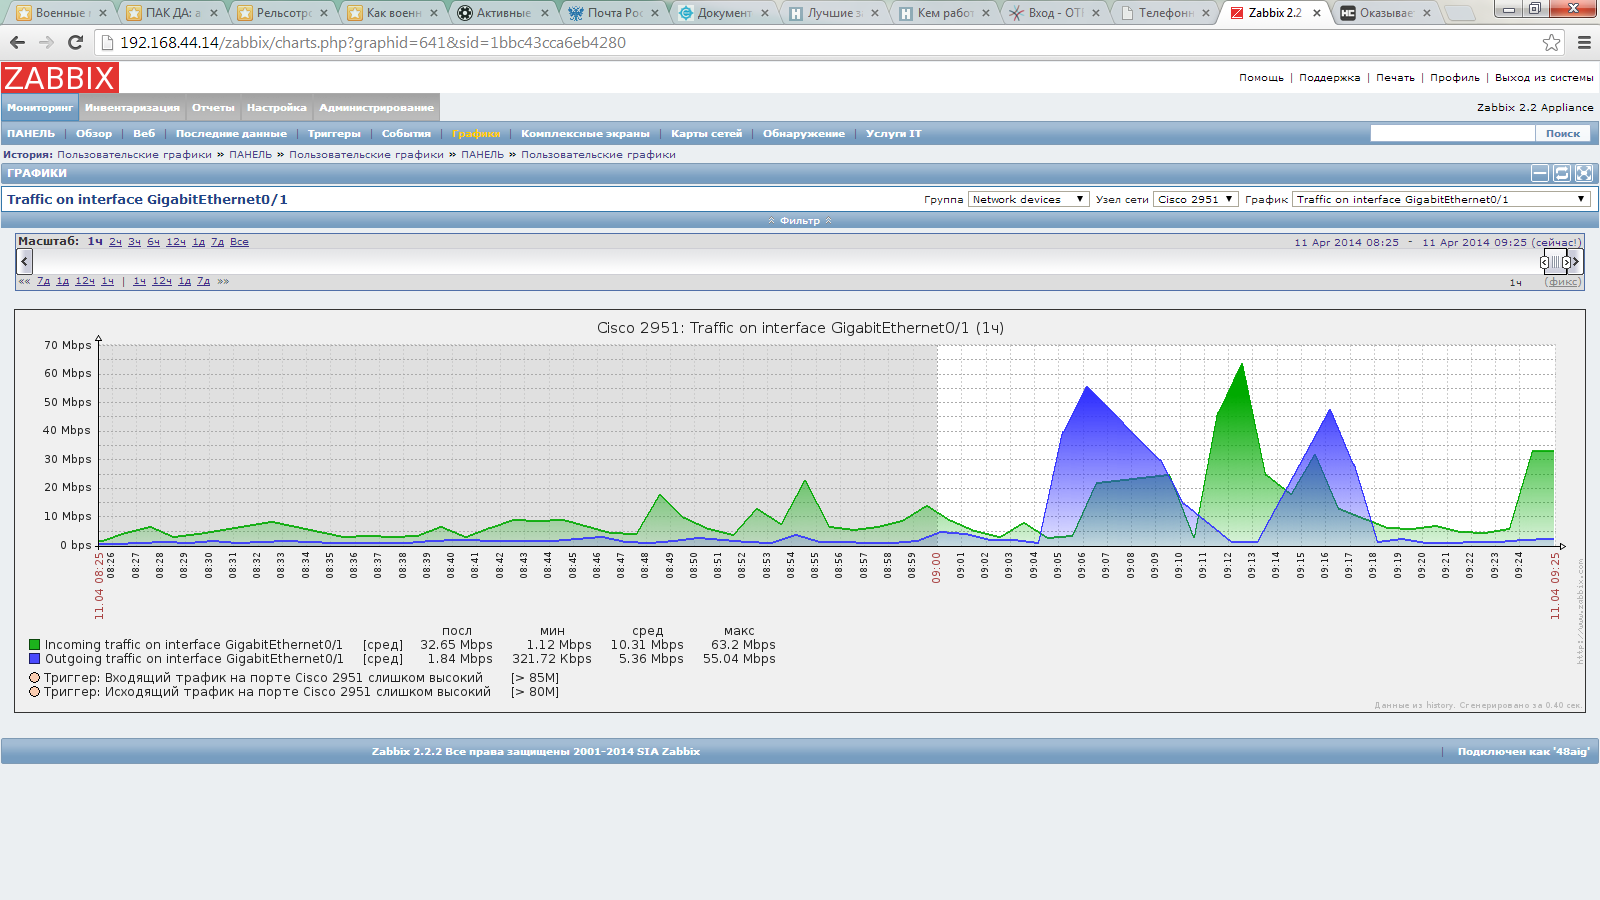This screenshot has height=900, width=1600.
Task: Go to Обнаружение submenu item
Action: (x=804, y=133)
